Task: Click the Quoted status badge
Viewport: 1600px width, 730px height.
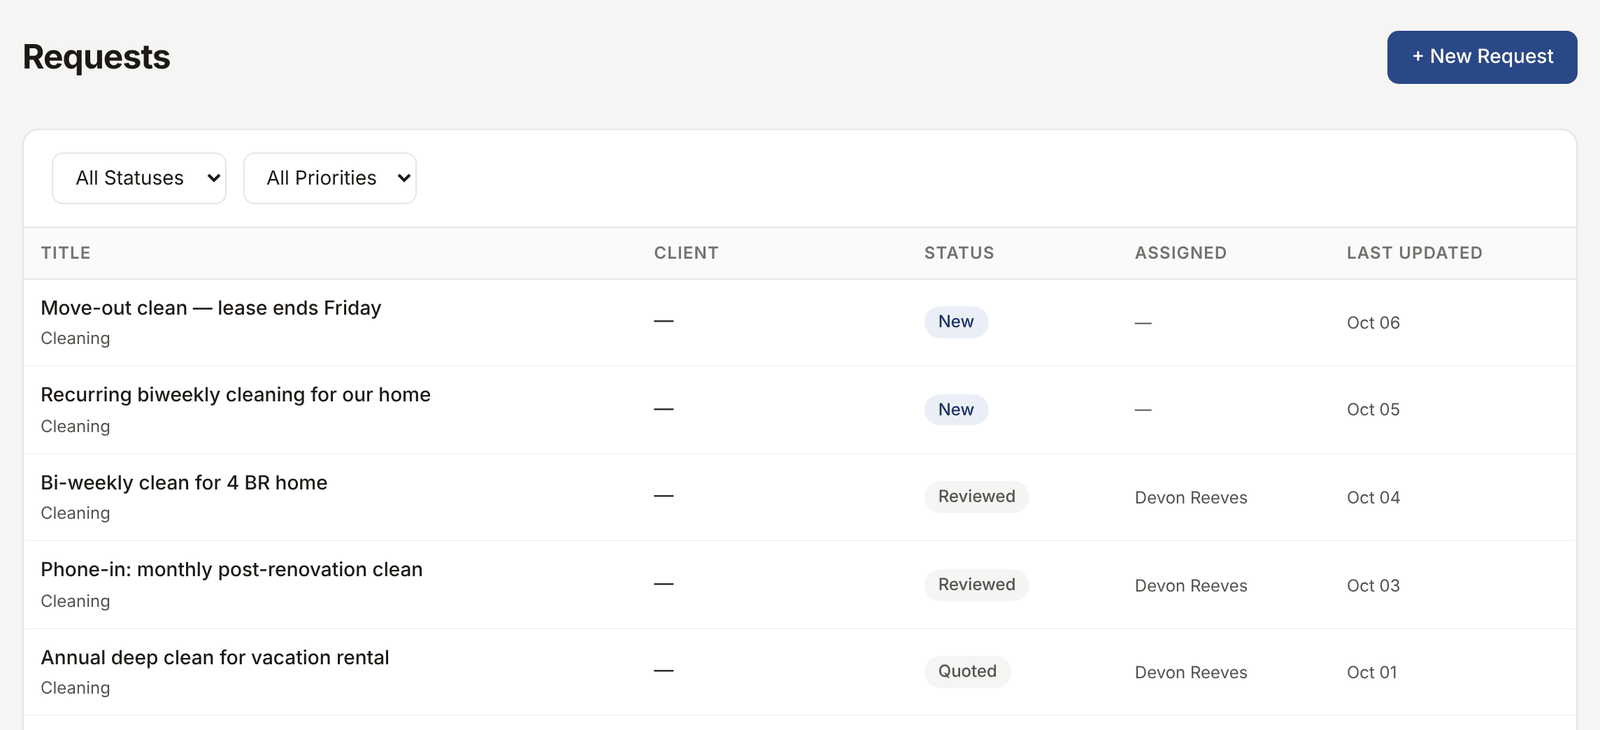Action: (x=967, y=672)
